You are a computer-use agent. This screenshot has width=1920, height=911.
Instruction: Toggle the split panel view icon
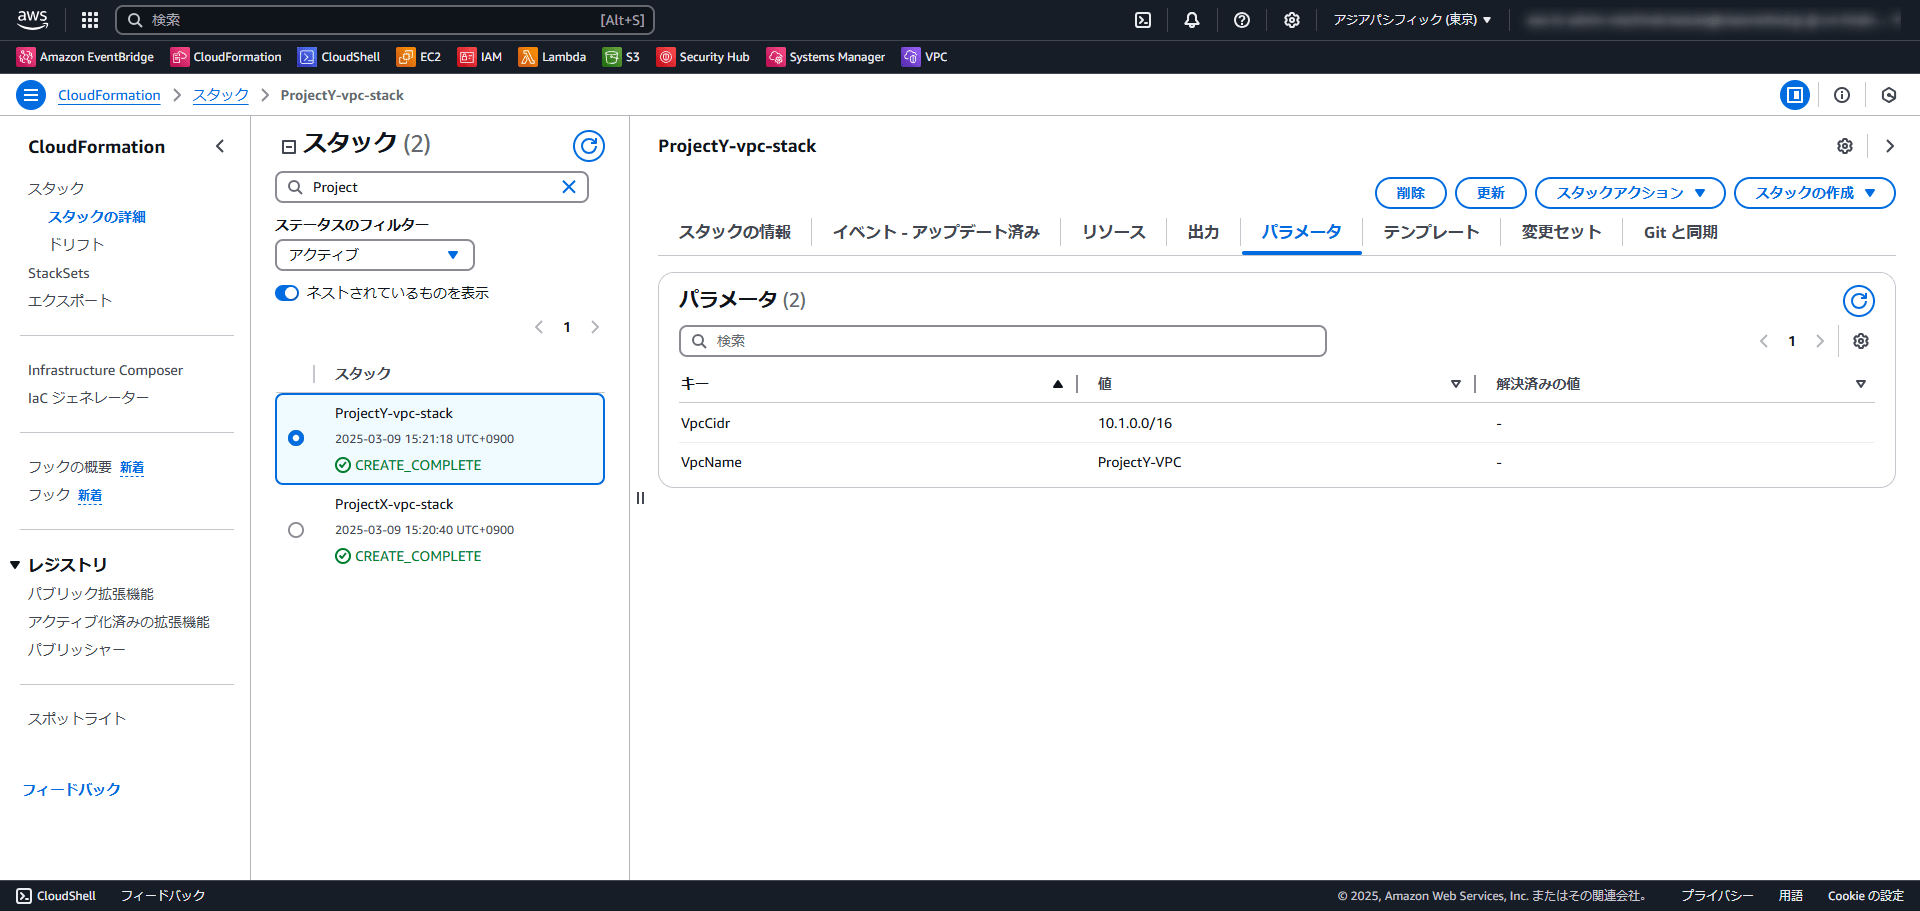click(x=1795, y=95)
